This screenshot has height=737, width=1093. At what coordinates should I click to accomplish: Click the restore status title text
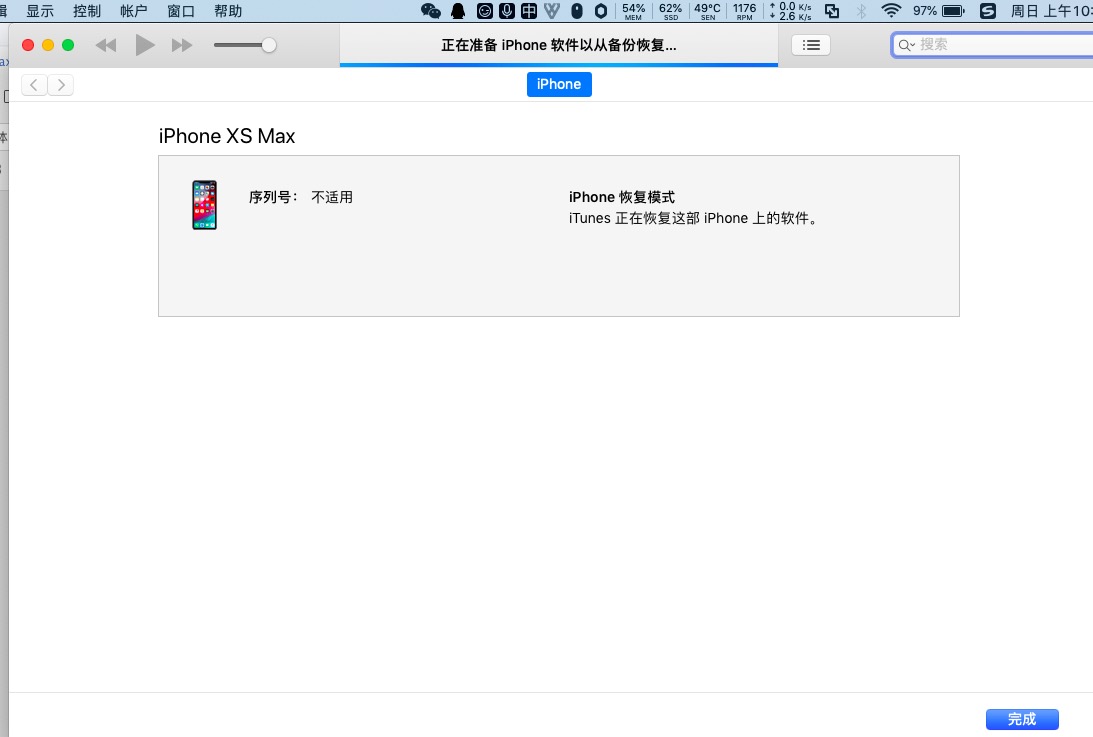(559, 45)
